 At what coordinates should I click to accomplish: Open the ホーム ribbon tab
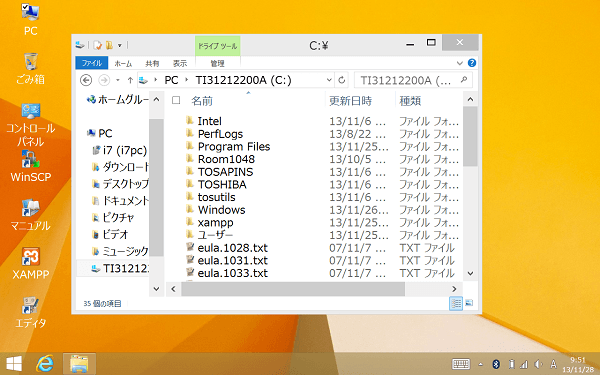point(123,64)
